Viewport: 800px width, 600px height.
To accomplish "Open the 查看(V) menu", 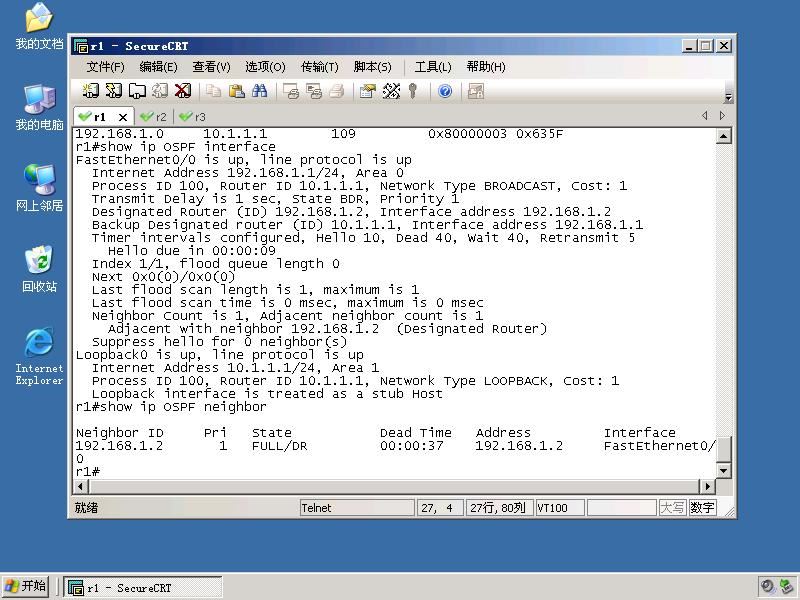I will [211, 67].
